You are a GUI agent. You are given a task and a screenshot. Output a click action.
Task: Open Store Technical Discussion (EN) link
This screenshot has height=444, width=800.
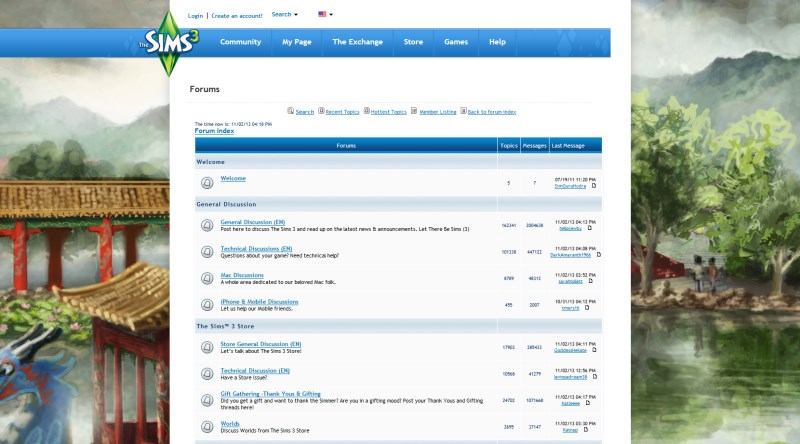click(255, 371)
